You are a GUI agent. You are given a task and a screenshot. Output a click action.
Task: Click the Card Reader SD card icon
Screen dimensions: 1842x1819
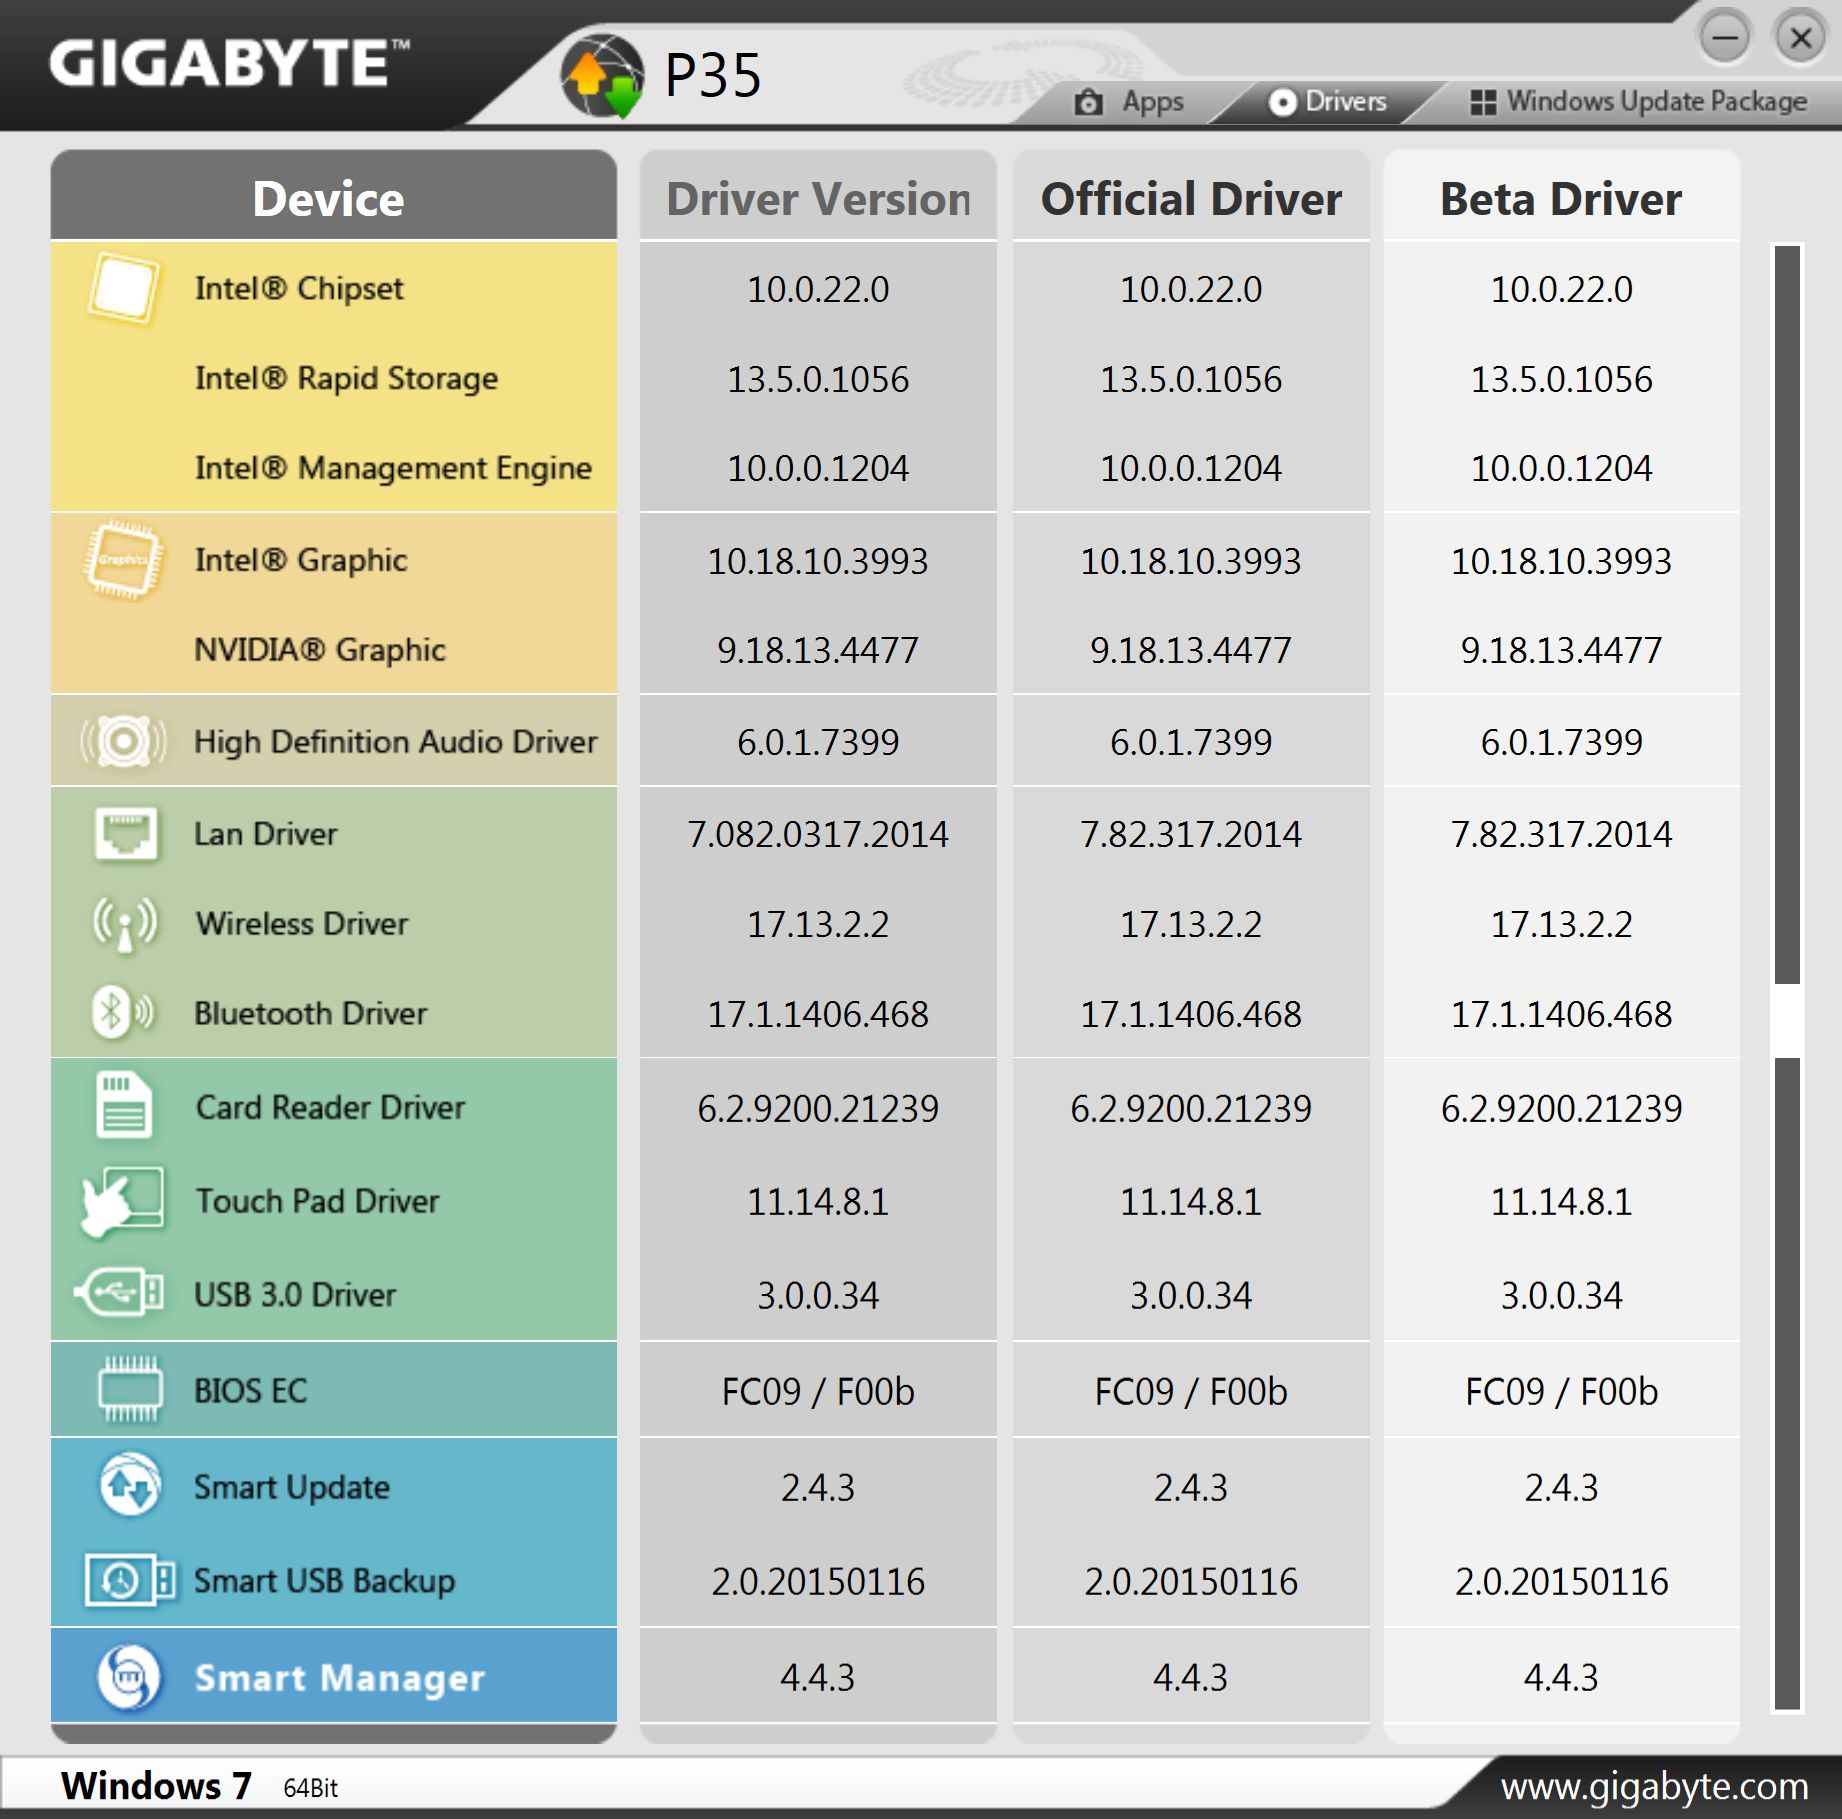point(124,1105)
